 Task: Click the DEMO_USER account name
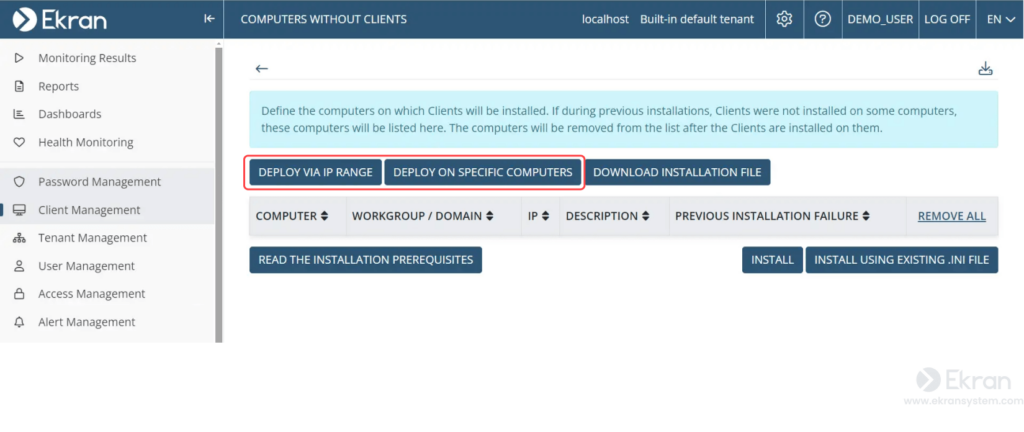tap(880, 19)
